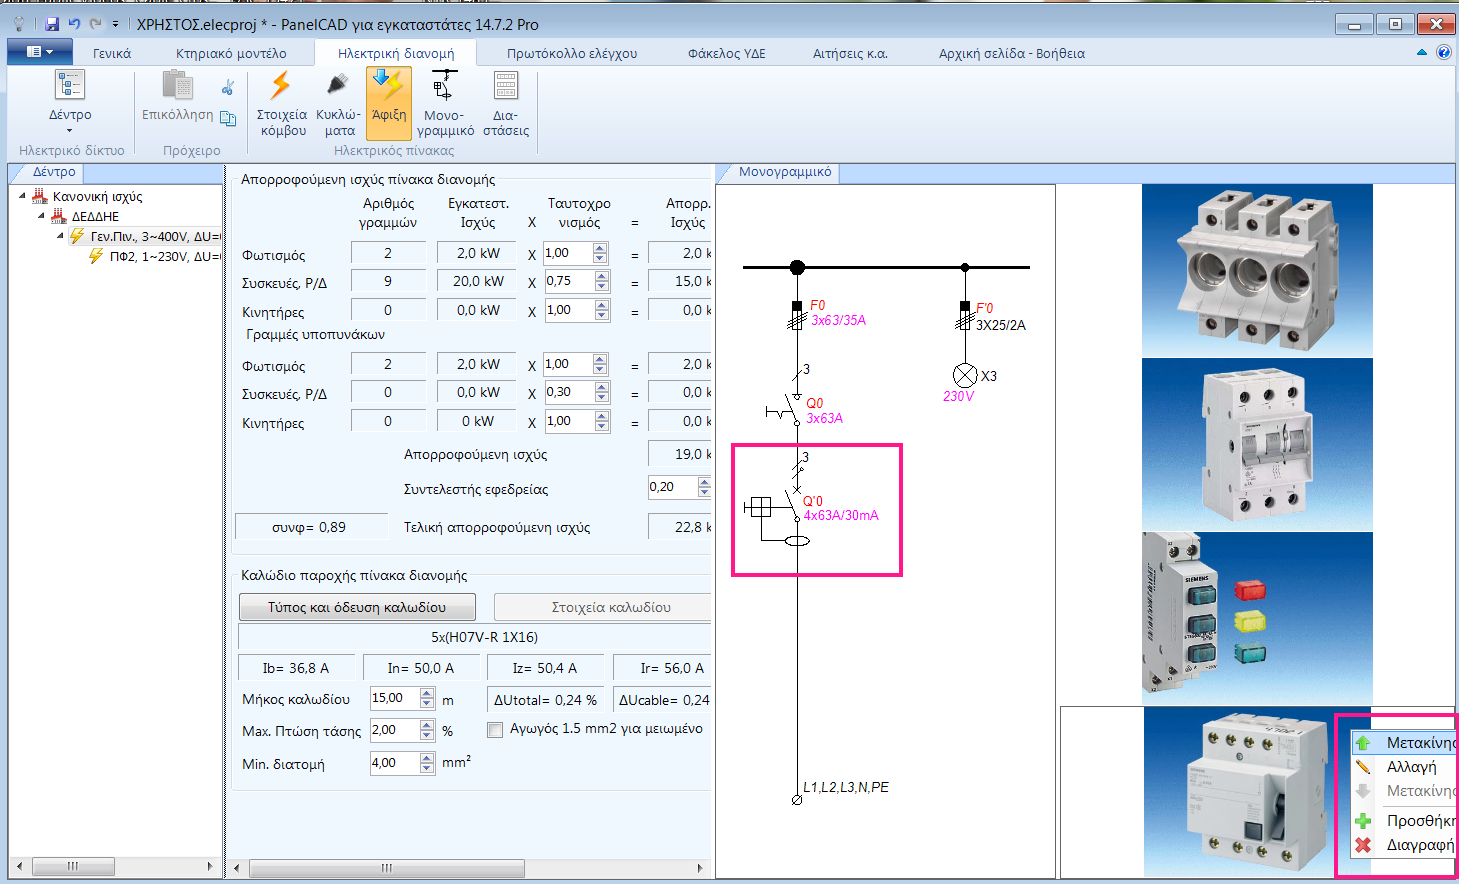Collapse the Κανονική ισχύς tree node

pos(23,196)
